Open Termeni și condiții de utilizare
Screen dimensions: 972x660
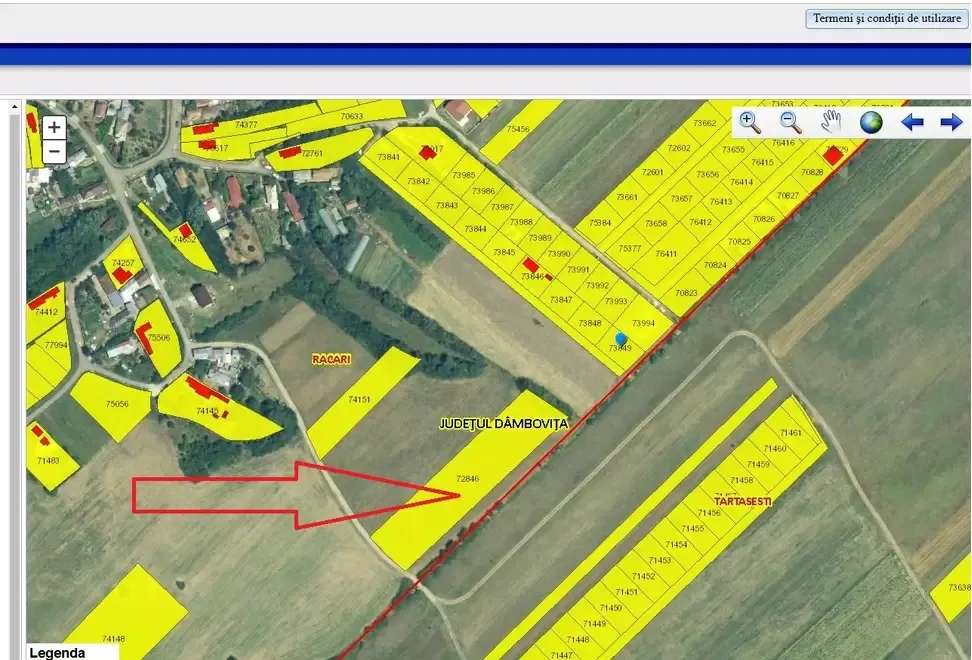887,19
